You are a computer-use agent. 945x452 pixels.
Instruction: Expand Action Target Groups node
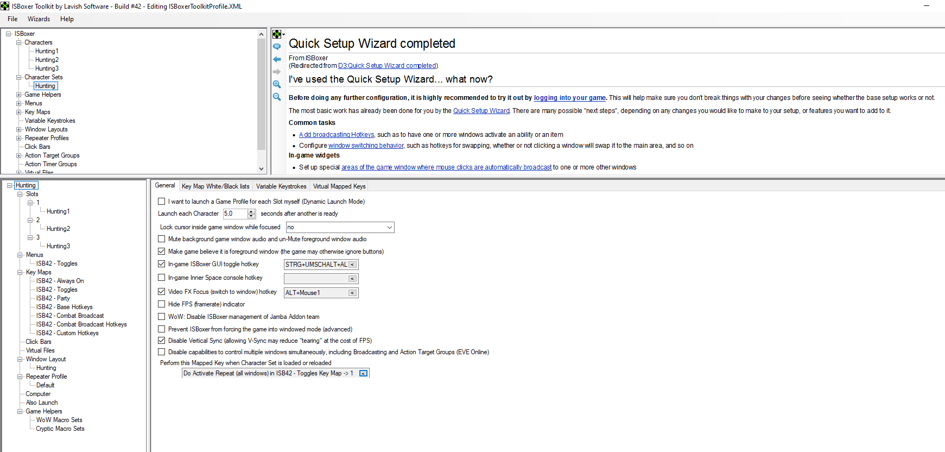click(19, 155)
